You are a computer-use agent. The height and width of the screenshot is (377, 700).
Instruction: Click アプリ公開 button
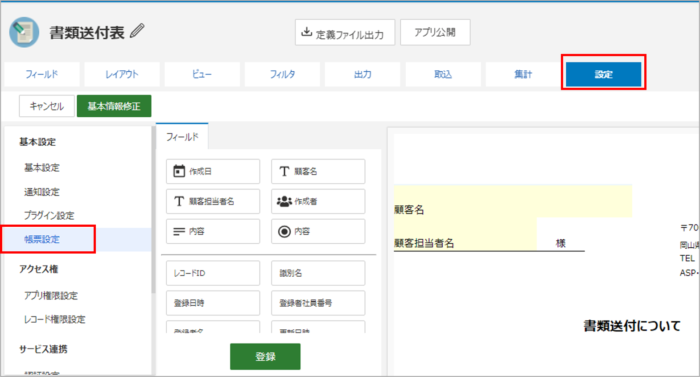pyautogui.click(x=435, y=32)
